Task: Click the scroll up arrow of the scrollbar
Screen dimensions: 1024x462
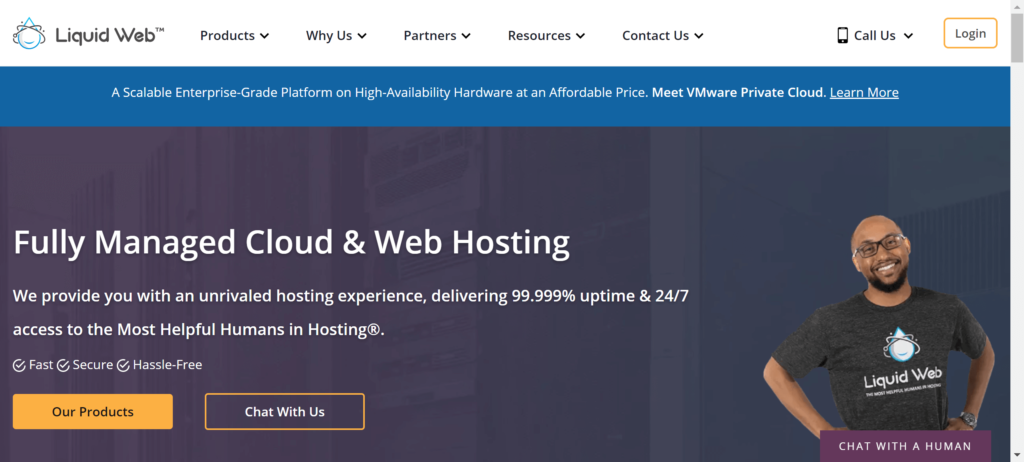Action: click(1017, 6)
